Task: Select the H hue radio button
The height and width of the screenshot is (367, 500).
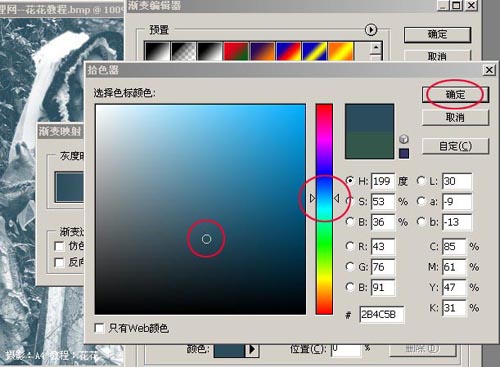Action: (350, 181)
